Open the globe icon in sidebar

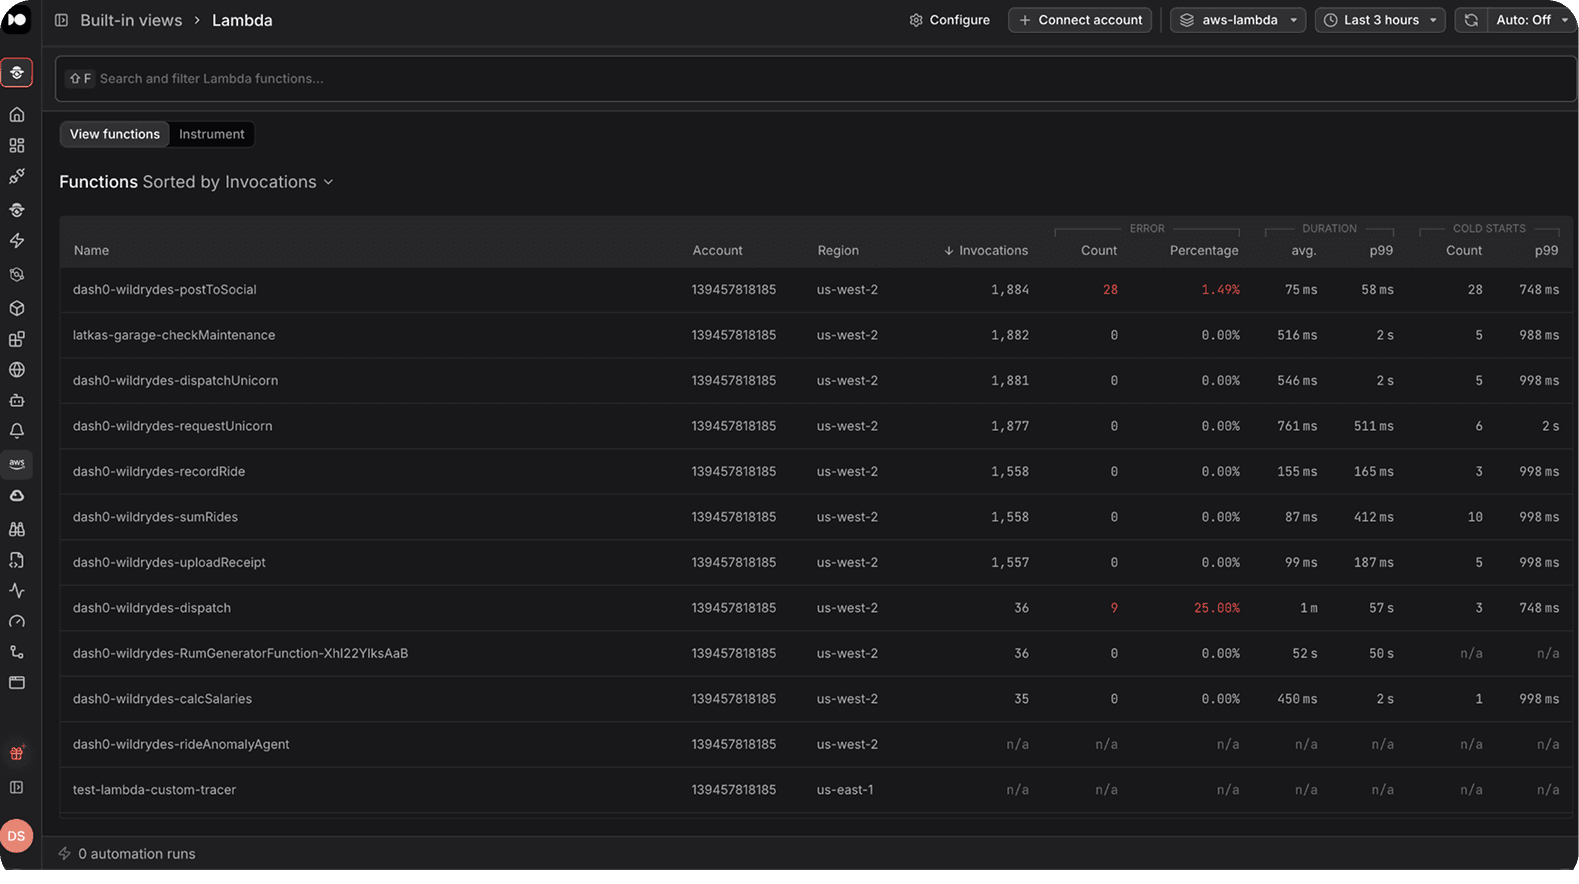tap(17, 370)
